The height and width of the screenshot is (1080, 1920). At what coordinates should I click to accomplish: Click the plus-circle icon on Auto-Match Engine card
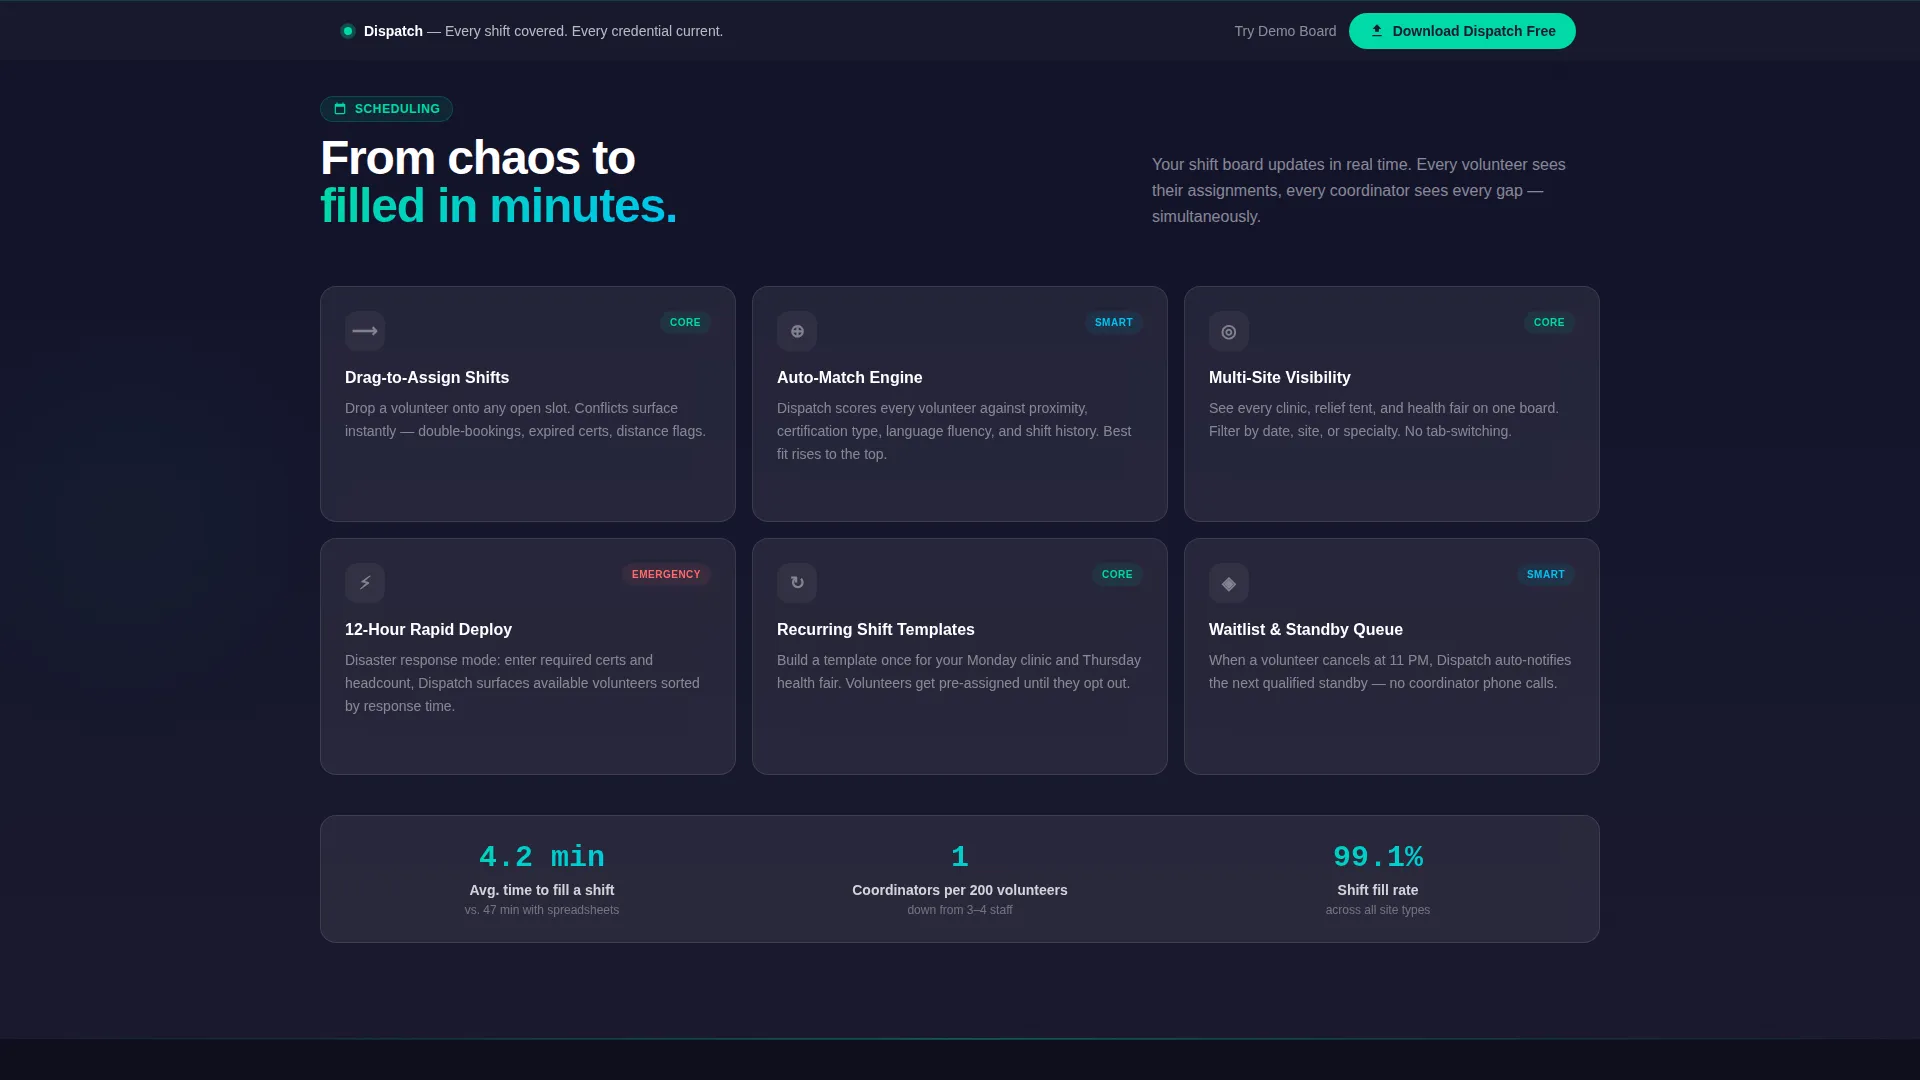click(x=797, y=331)
